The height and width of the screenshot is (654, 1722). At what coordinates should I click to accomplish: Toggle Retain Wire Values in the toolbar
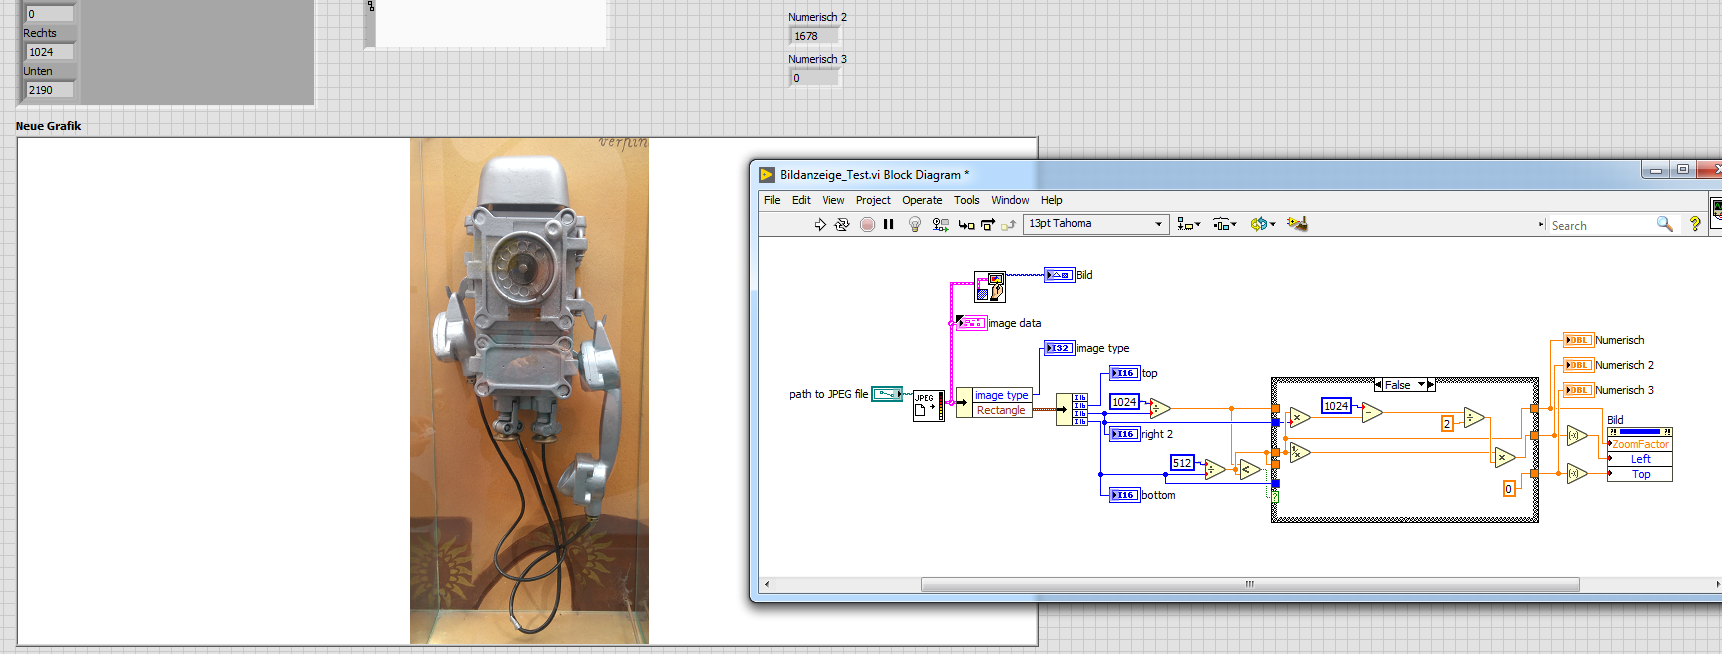pyautogui.click(x=940, y=225)
